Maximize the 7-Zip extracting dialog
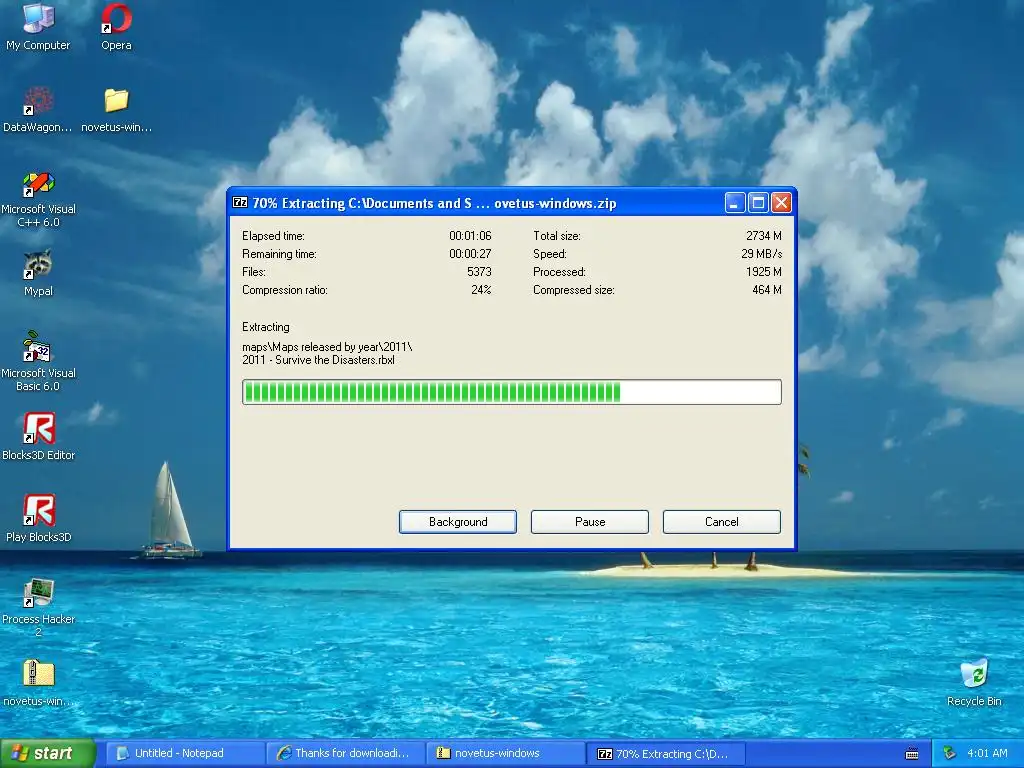The width and height of the screenshot is (1024, 768). pyautogui.click(x=758, y=203)
